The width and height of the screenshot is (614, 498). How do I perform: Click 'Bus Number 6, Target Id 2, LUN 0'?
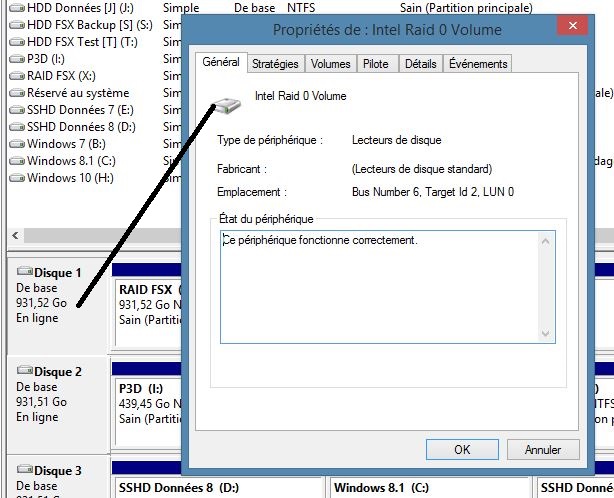(x=433, y=192)
